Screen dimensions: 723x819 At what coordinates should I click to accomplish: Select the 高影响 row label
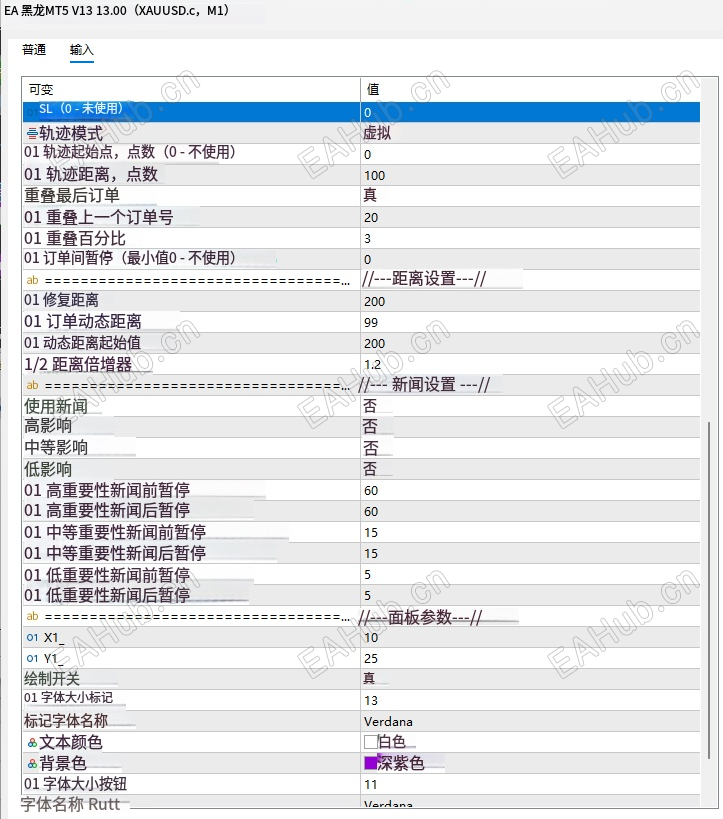(x=48, y=426)
